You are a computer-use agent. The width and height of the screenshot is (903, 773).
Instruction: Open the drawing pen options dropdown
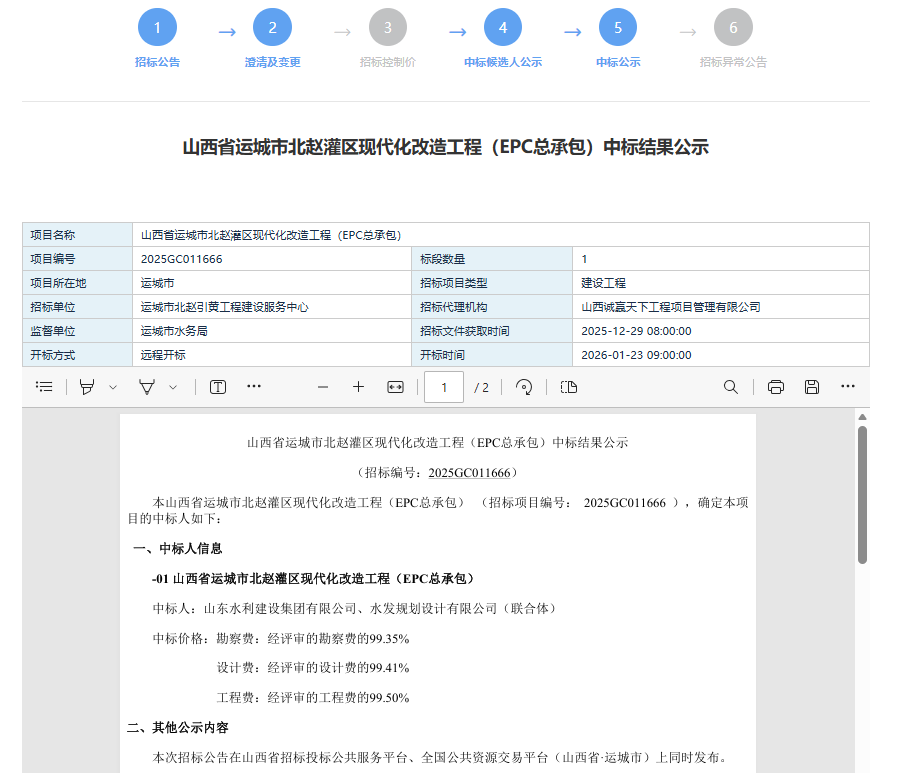click(172, 386)
